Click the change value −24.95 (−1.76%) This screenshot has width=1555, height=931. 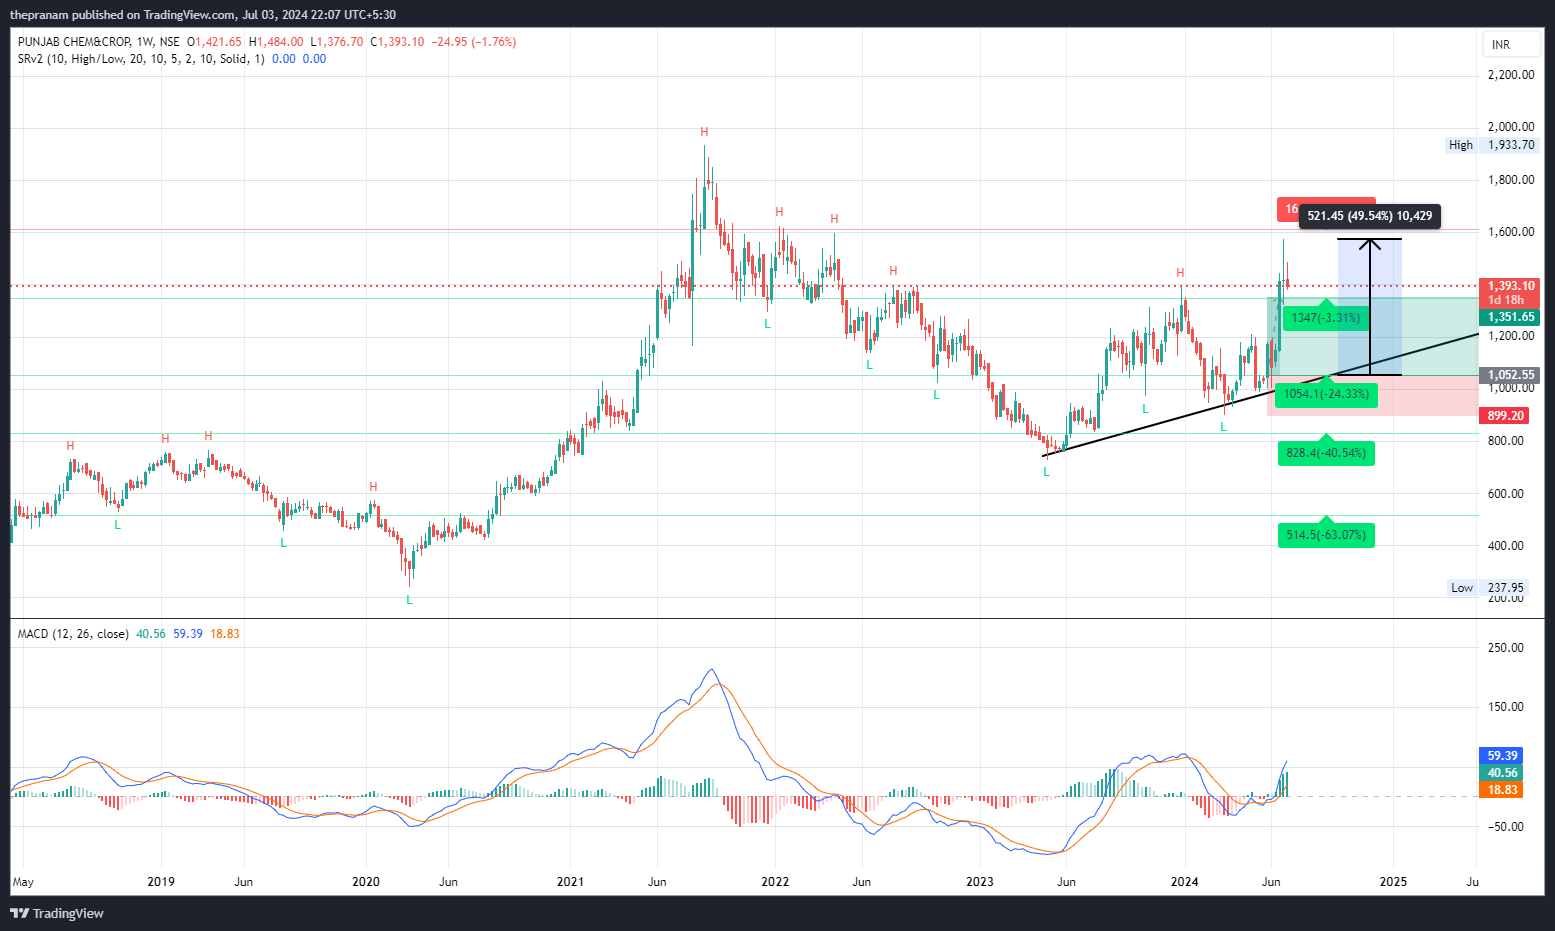coord(473,42)
